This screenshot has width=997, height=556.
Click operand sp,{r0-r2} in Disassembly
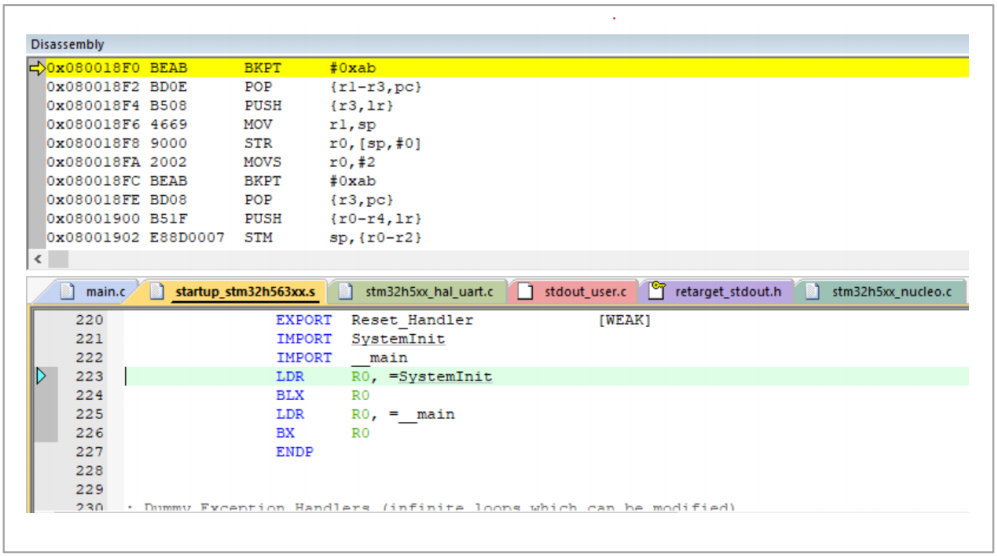[x=376, y=237]
